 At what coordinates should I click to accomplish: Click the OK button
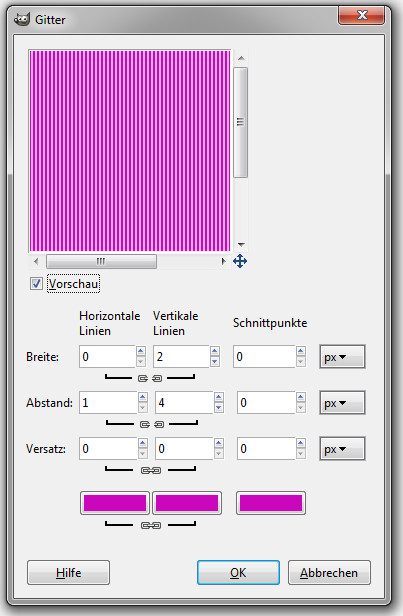[x=238, y=572]
